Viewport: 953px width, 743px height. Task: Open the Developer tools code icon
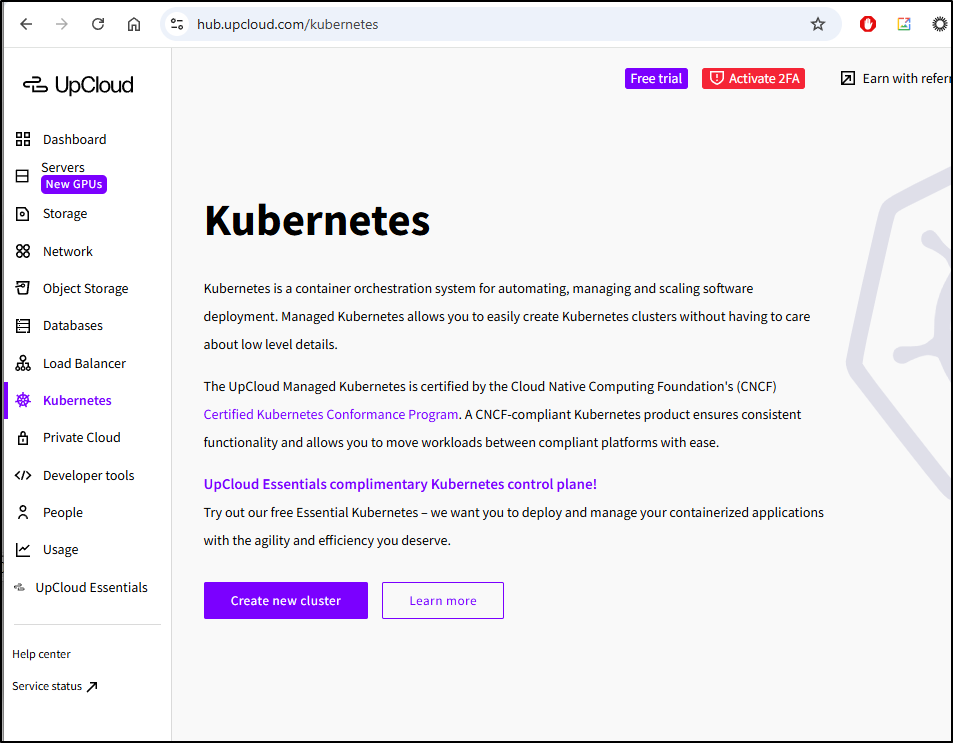point(23,475)
